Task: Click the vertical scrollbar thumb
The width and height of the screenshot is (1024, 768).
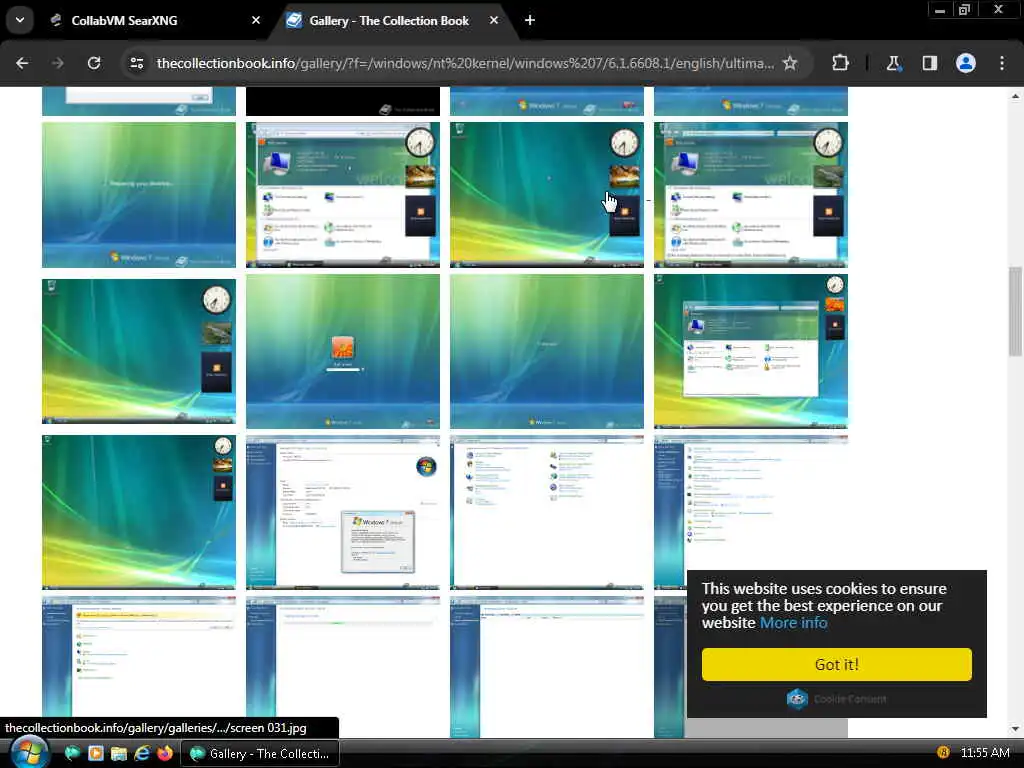Action: tap(1015, 311)
